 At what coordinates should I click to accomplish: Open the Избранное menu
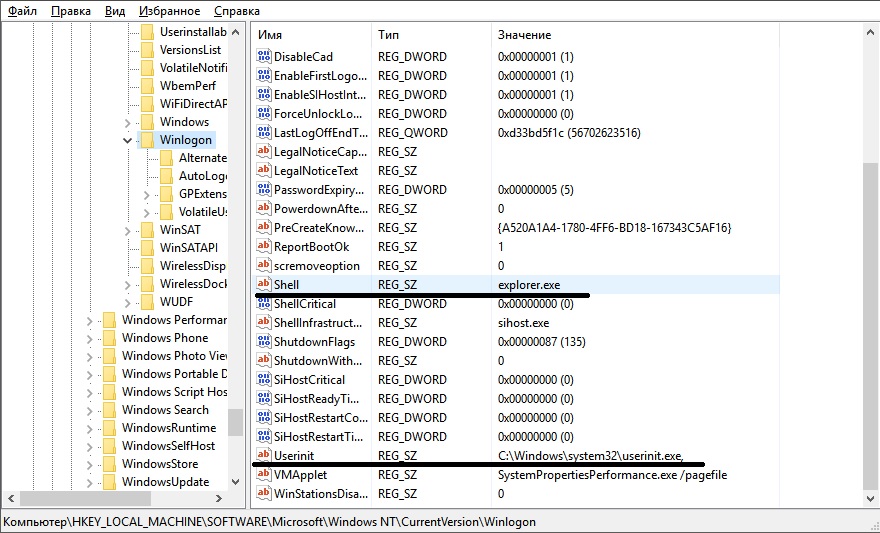(x=169, y=11)
